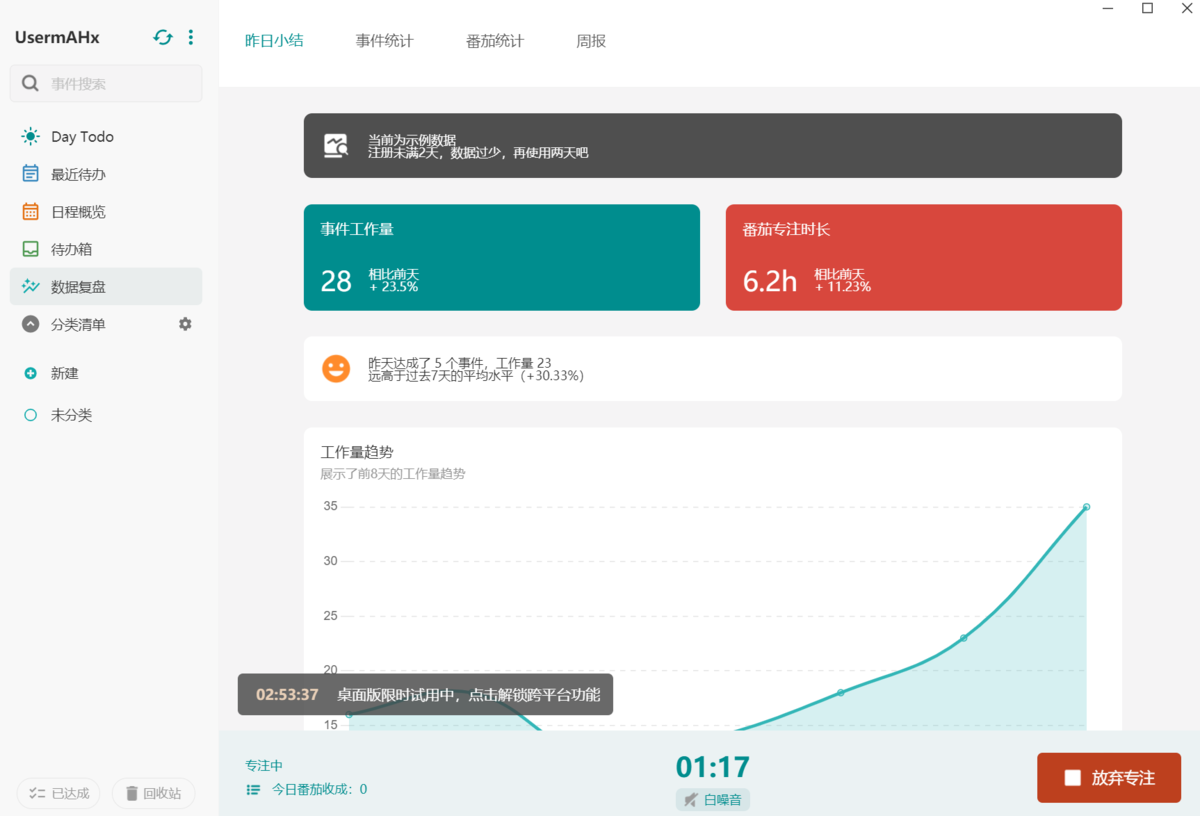Switch to the 番茄统计 tab
The height and width of the screenshot is (816, 1200).
494,41
